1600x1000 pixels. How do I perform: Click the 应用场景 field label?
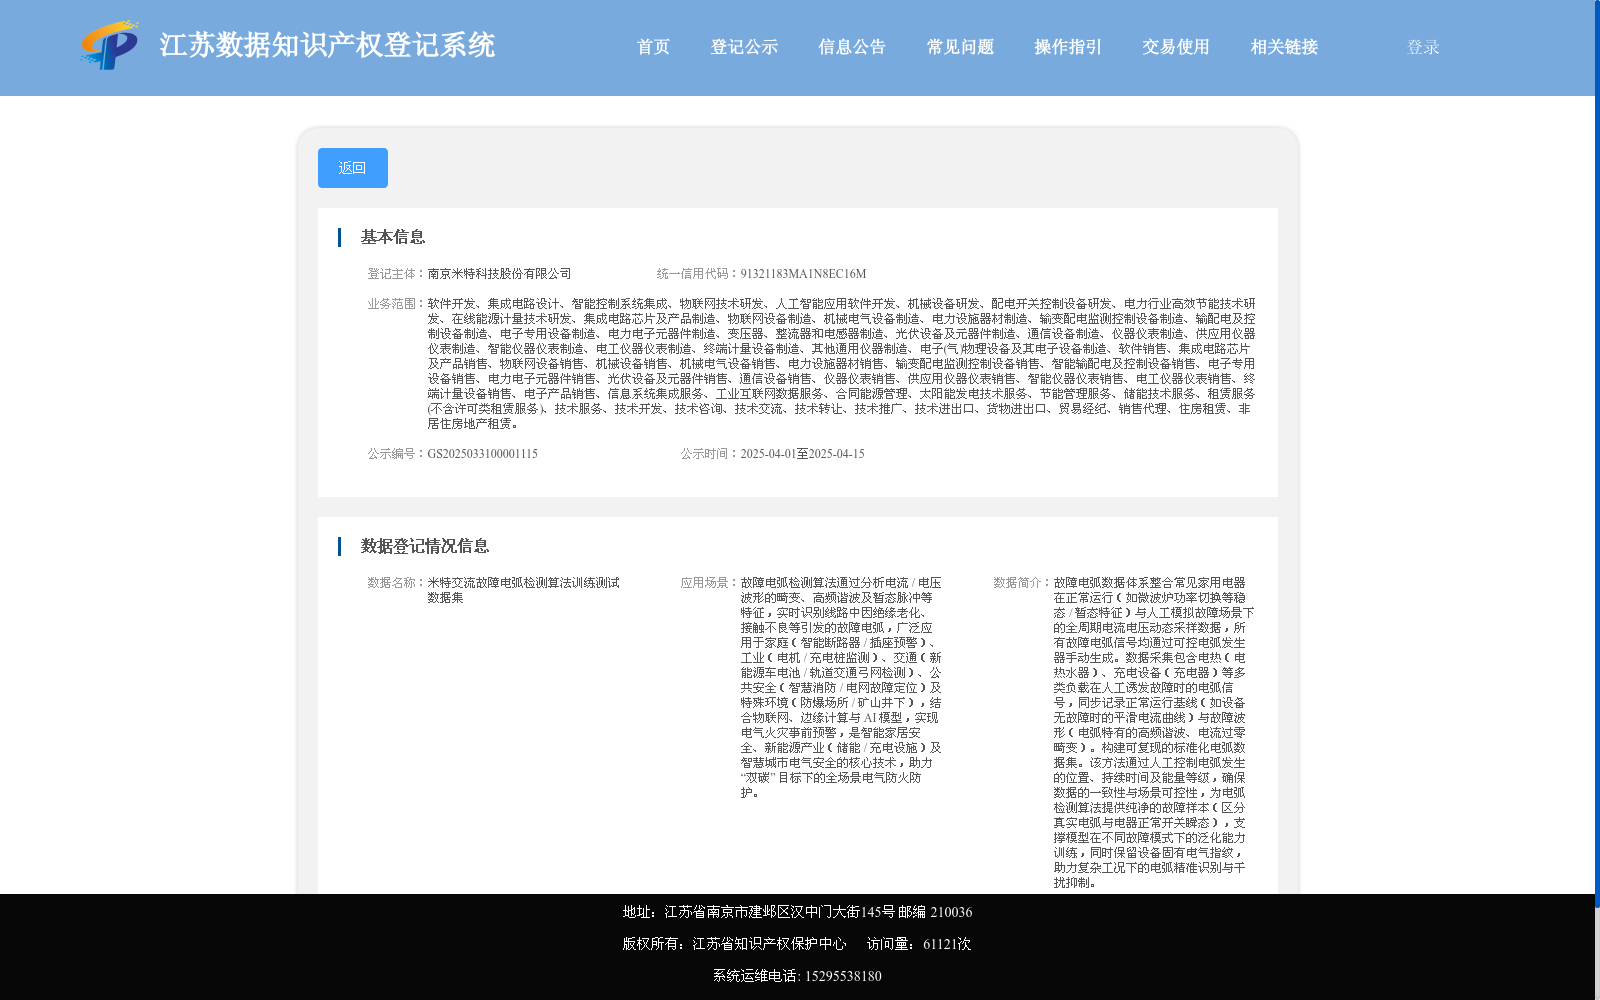click(710, 583)
